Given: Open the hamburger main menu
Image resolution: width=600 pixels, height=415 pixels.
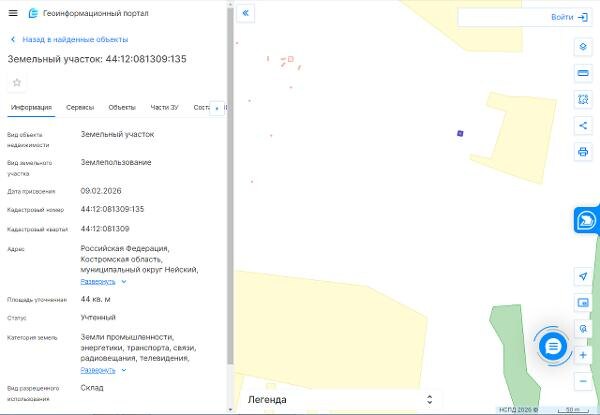Looking at the screenshot, I should click(x=13, y=13).
